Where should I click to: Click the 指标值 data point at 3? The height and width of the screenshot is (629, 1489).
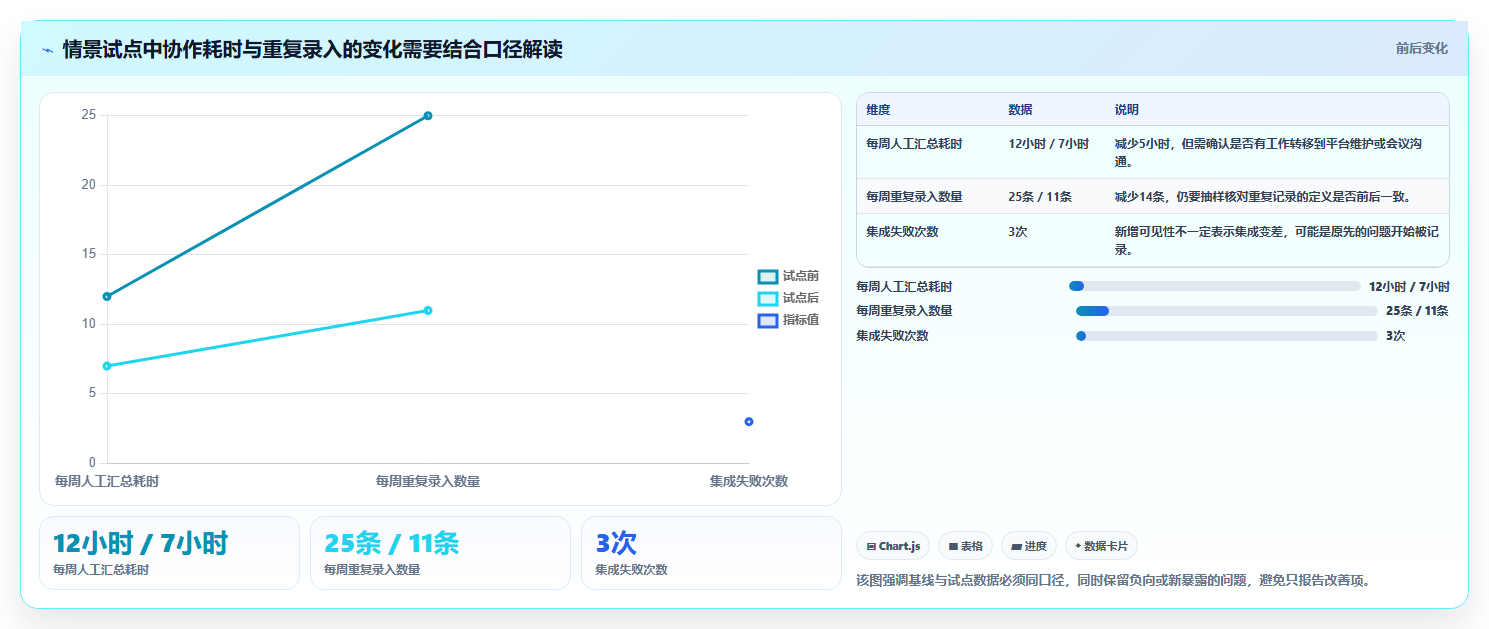749,421
